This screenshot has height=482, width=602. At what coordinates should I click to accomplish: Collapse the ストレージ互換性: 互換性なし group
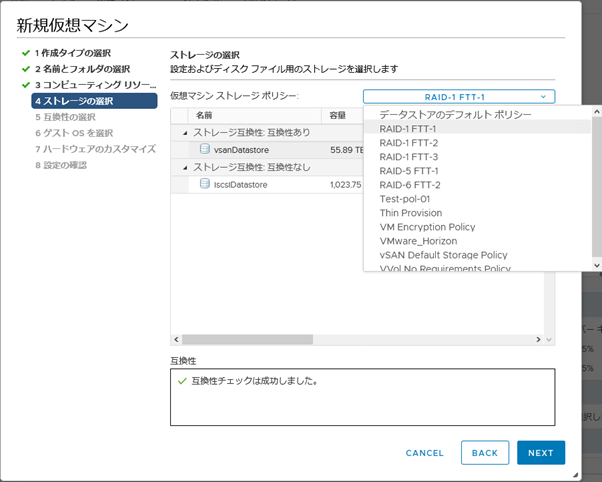(184, 167)
